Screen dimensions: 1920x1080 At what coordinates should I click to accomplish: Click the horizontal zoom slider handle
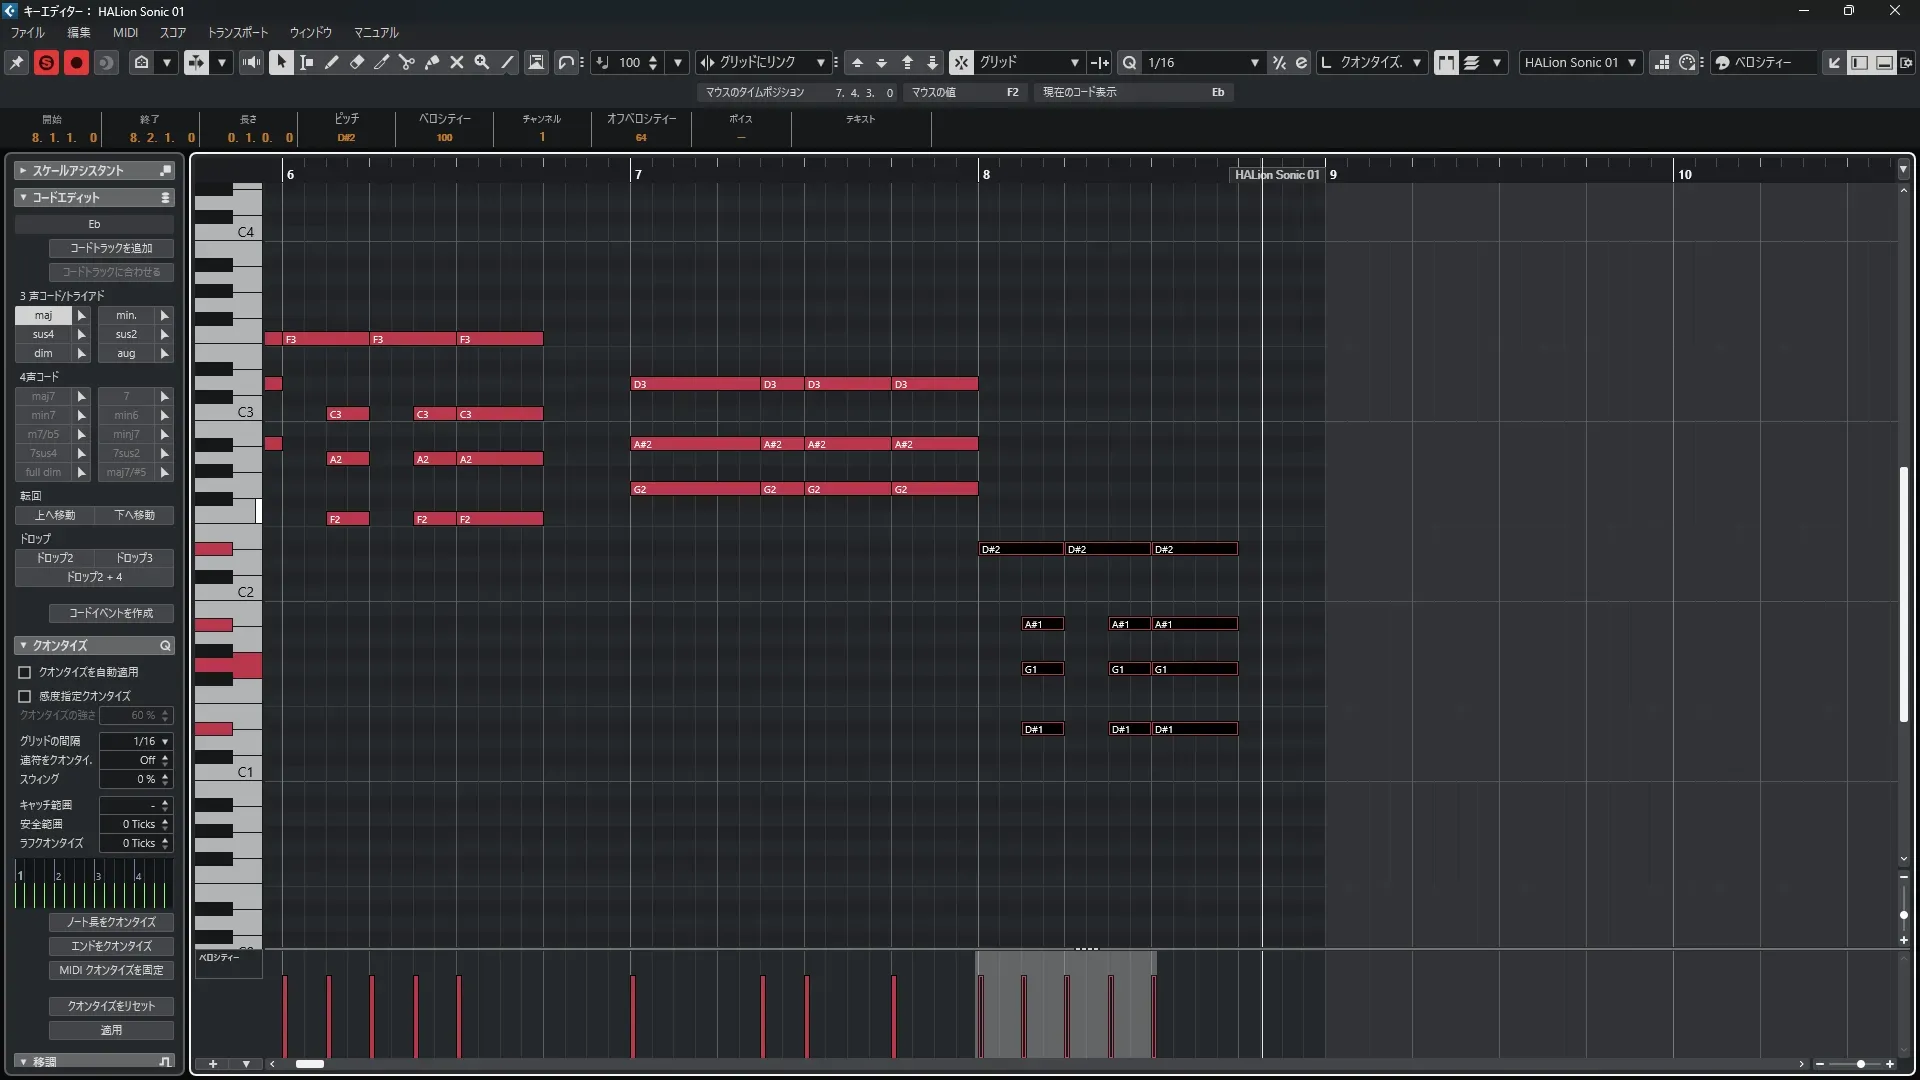pyautogui.click(x=1860, y=1064)
